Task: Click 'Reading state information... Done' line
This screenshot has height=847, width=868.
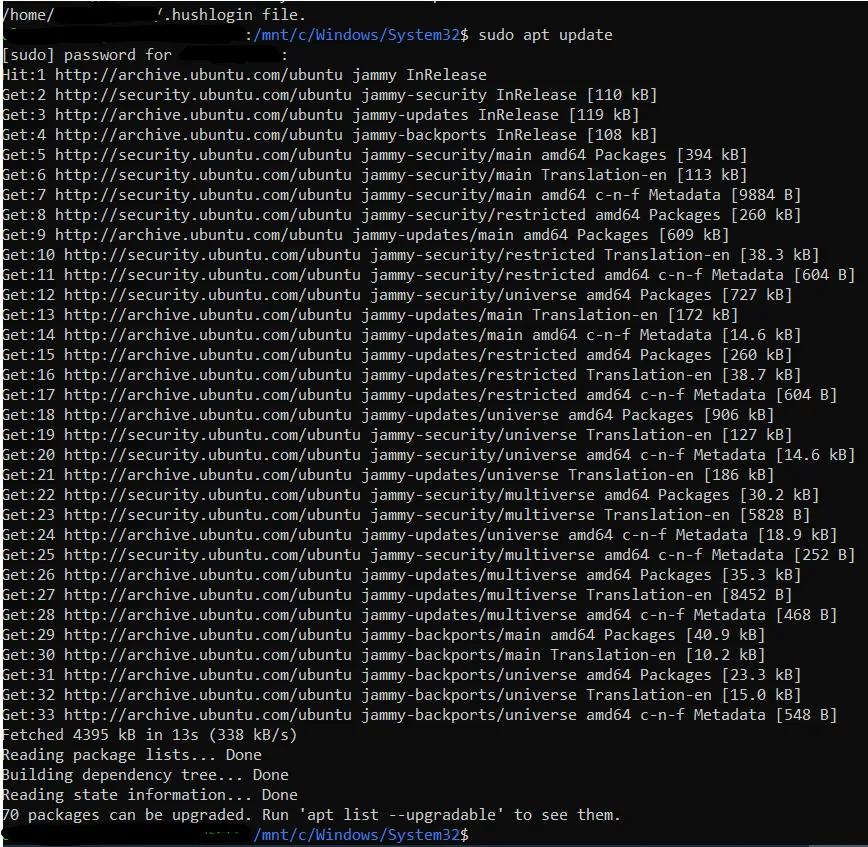Action: pyautogui.click(x=149, y=794)
